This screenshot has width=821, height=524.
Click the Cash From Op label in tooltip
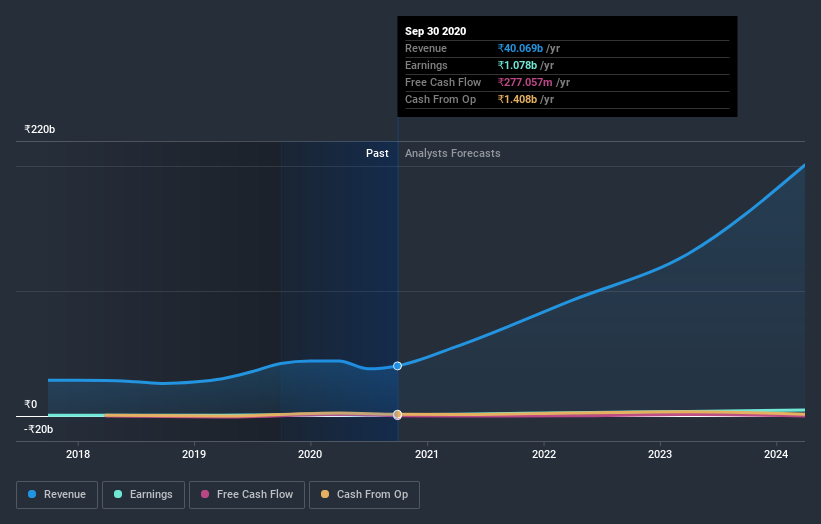point(440,99)
